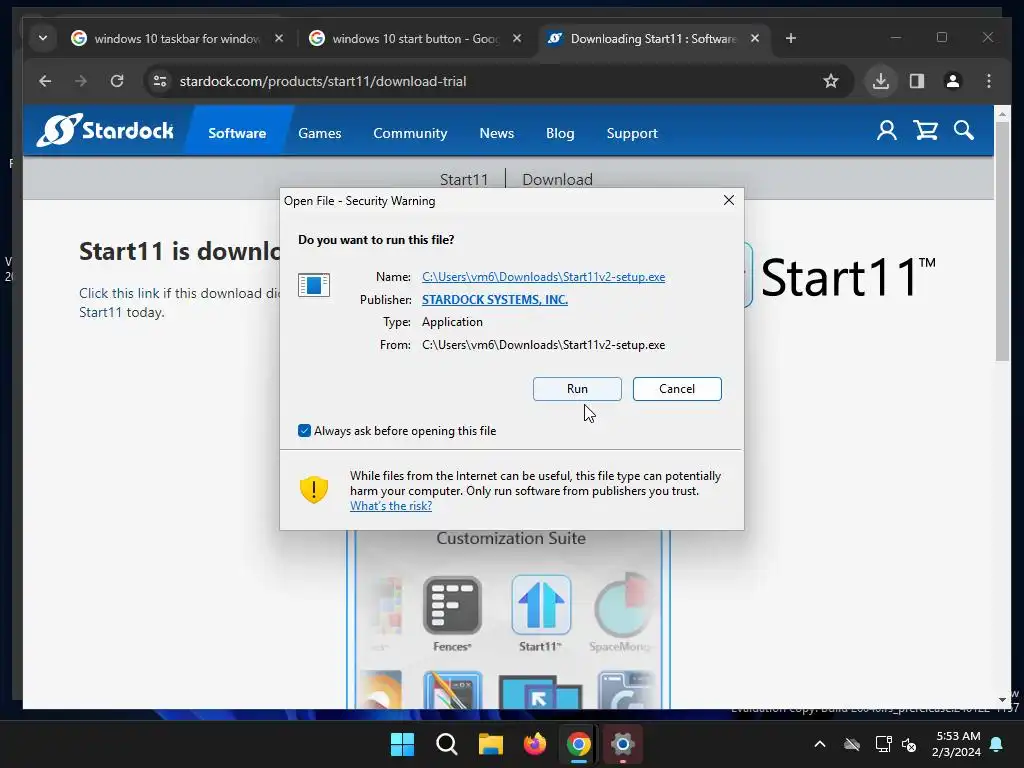Click the Stardock logo
This screenshot has width=1024, height=768.
[105, 130]
